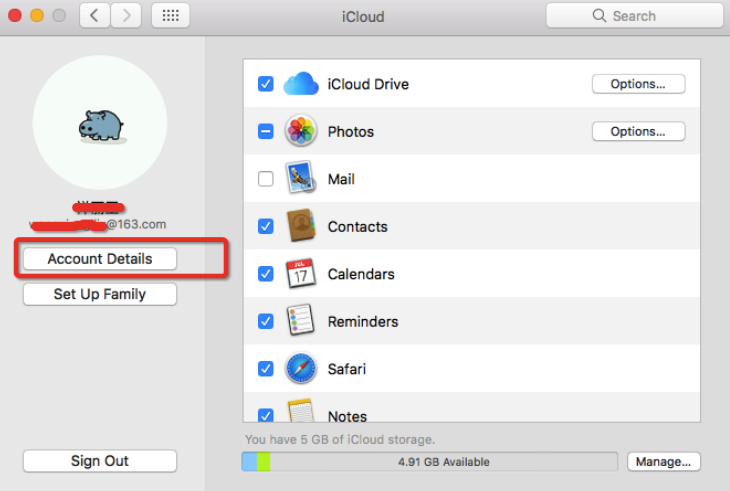Disable Safari syncing checkbox

click(265, 369)
